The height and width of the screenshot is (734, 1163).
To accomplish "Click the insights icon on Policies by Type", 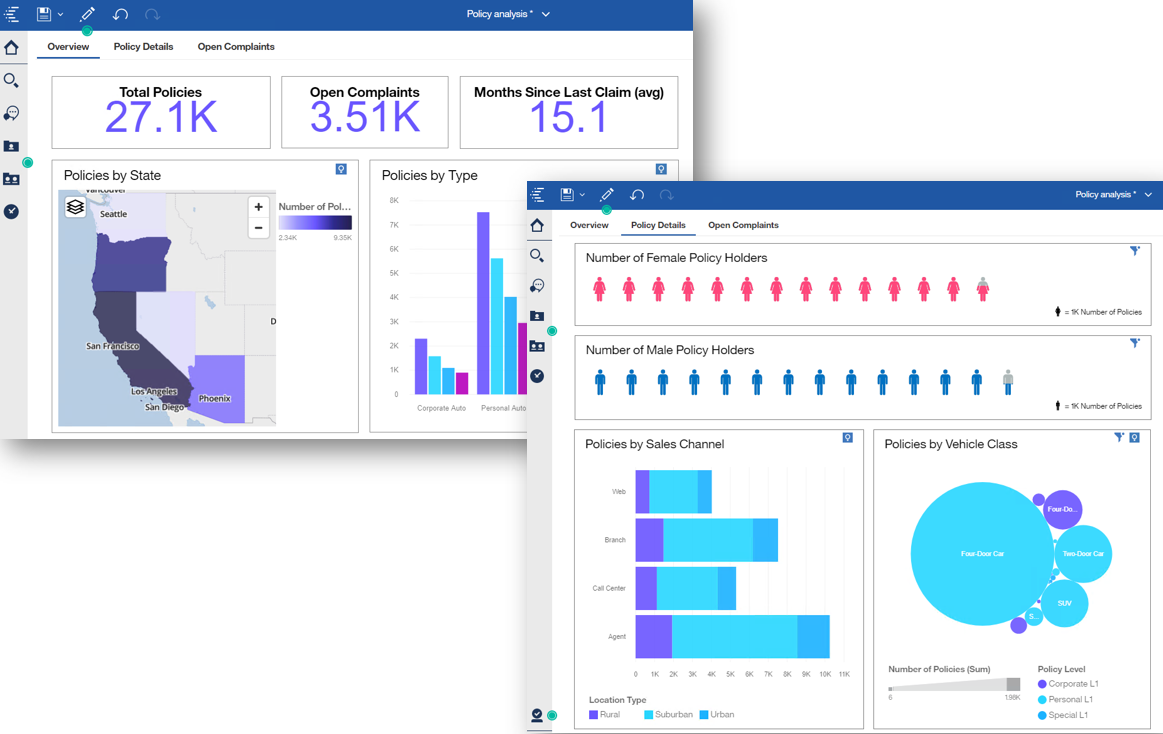I will pyautogui.click(x=661, y=169).
